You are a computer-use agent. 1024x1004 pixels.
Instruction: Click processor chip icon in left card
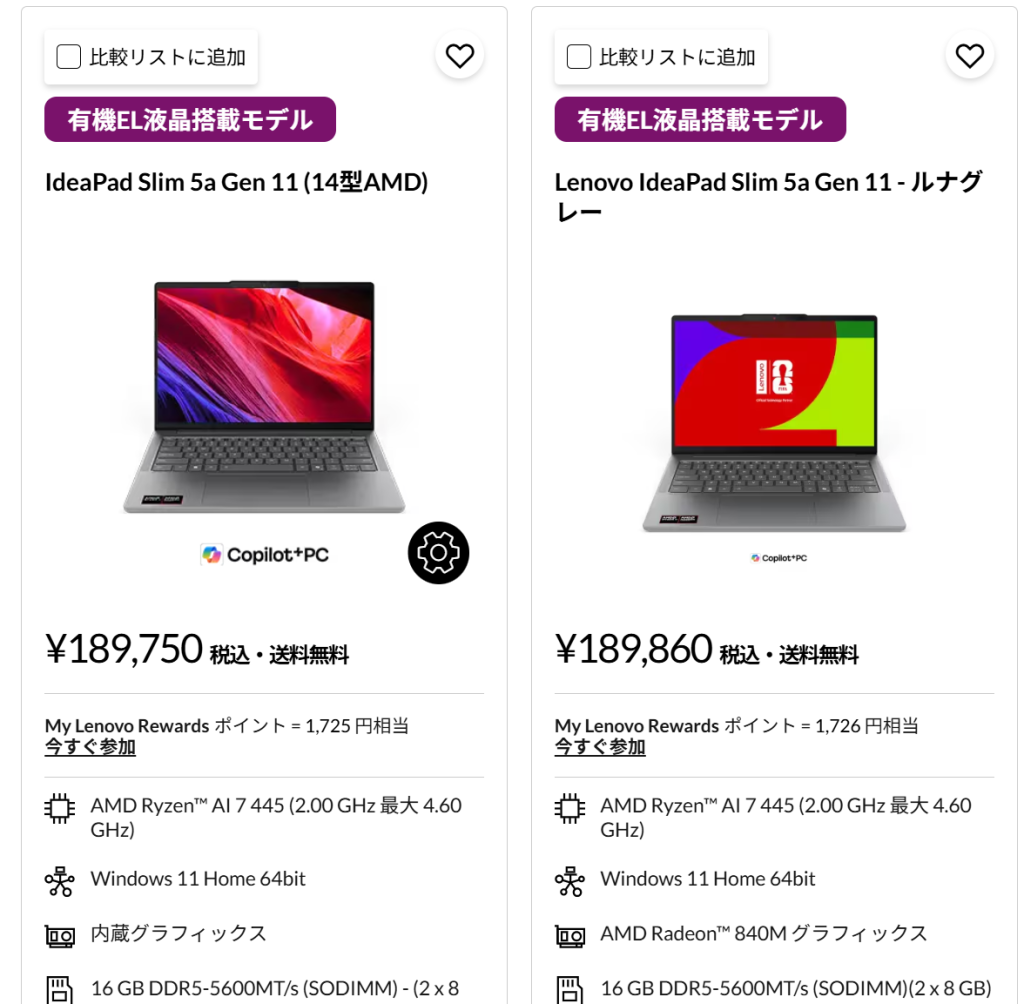click(x=59, y=809)
